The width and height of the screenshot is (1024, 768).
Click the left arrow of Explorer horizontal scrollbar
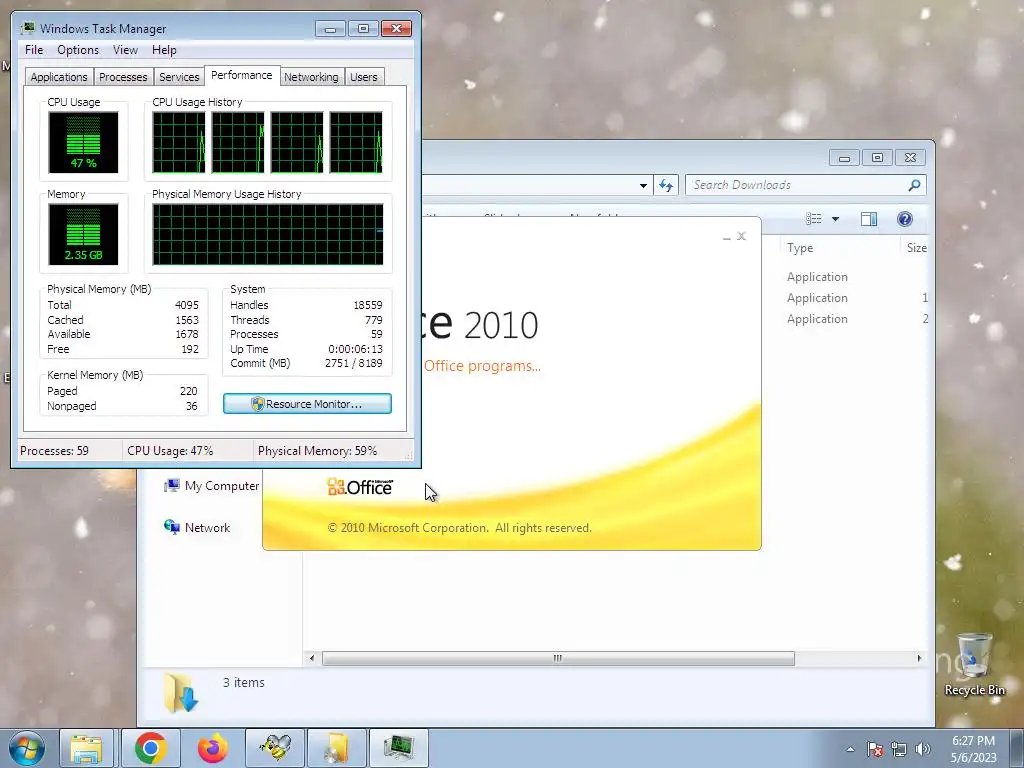[x=312, y=658]
